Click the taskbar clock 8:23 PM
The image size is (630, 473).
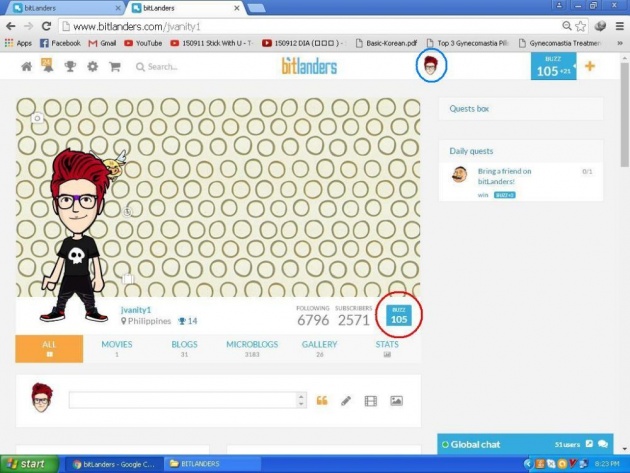point(607,464)
